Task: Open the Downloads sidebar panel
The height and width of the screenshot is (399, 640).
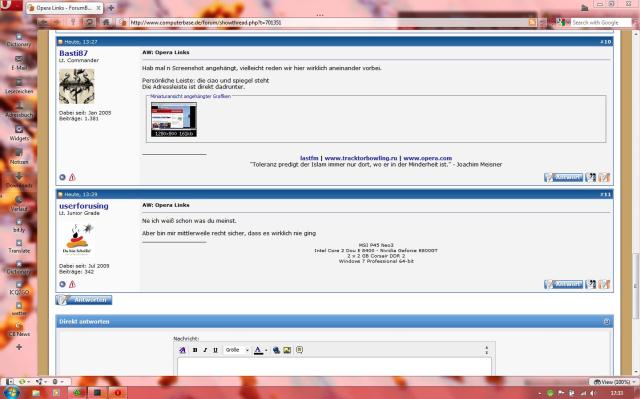Action: click(19, 181)
